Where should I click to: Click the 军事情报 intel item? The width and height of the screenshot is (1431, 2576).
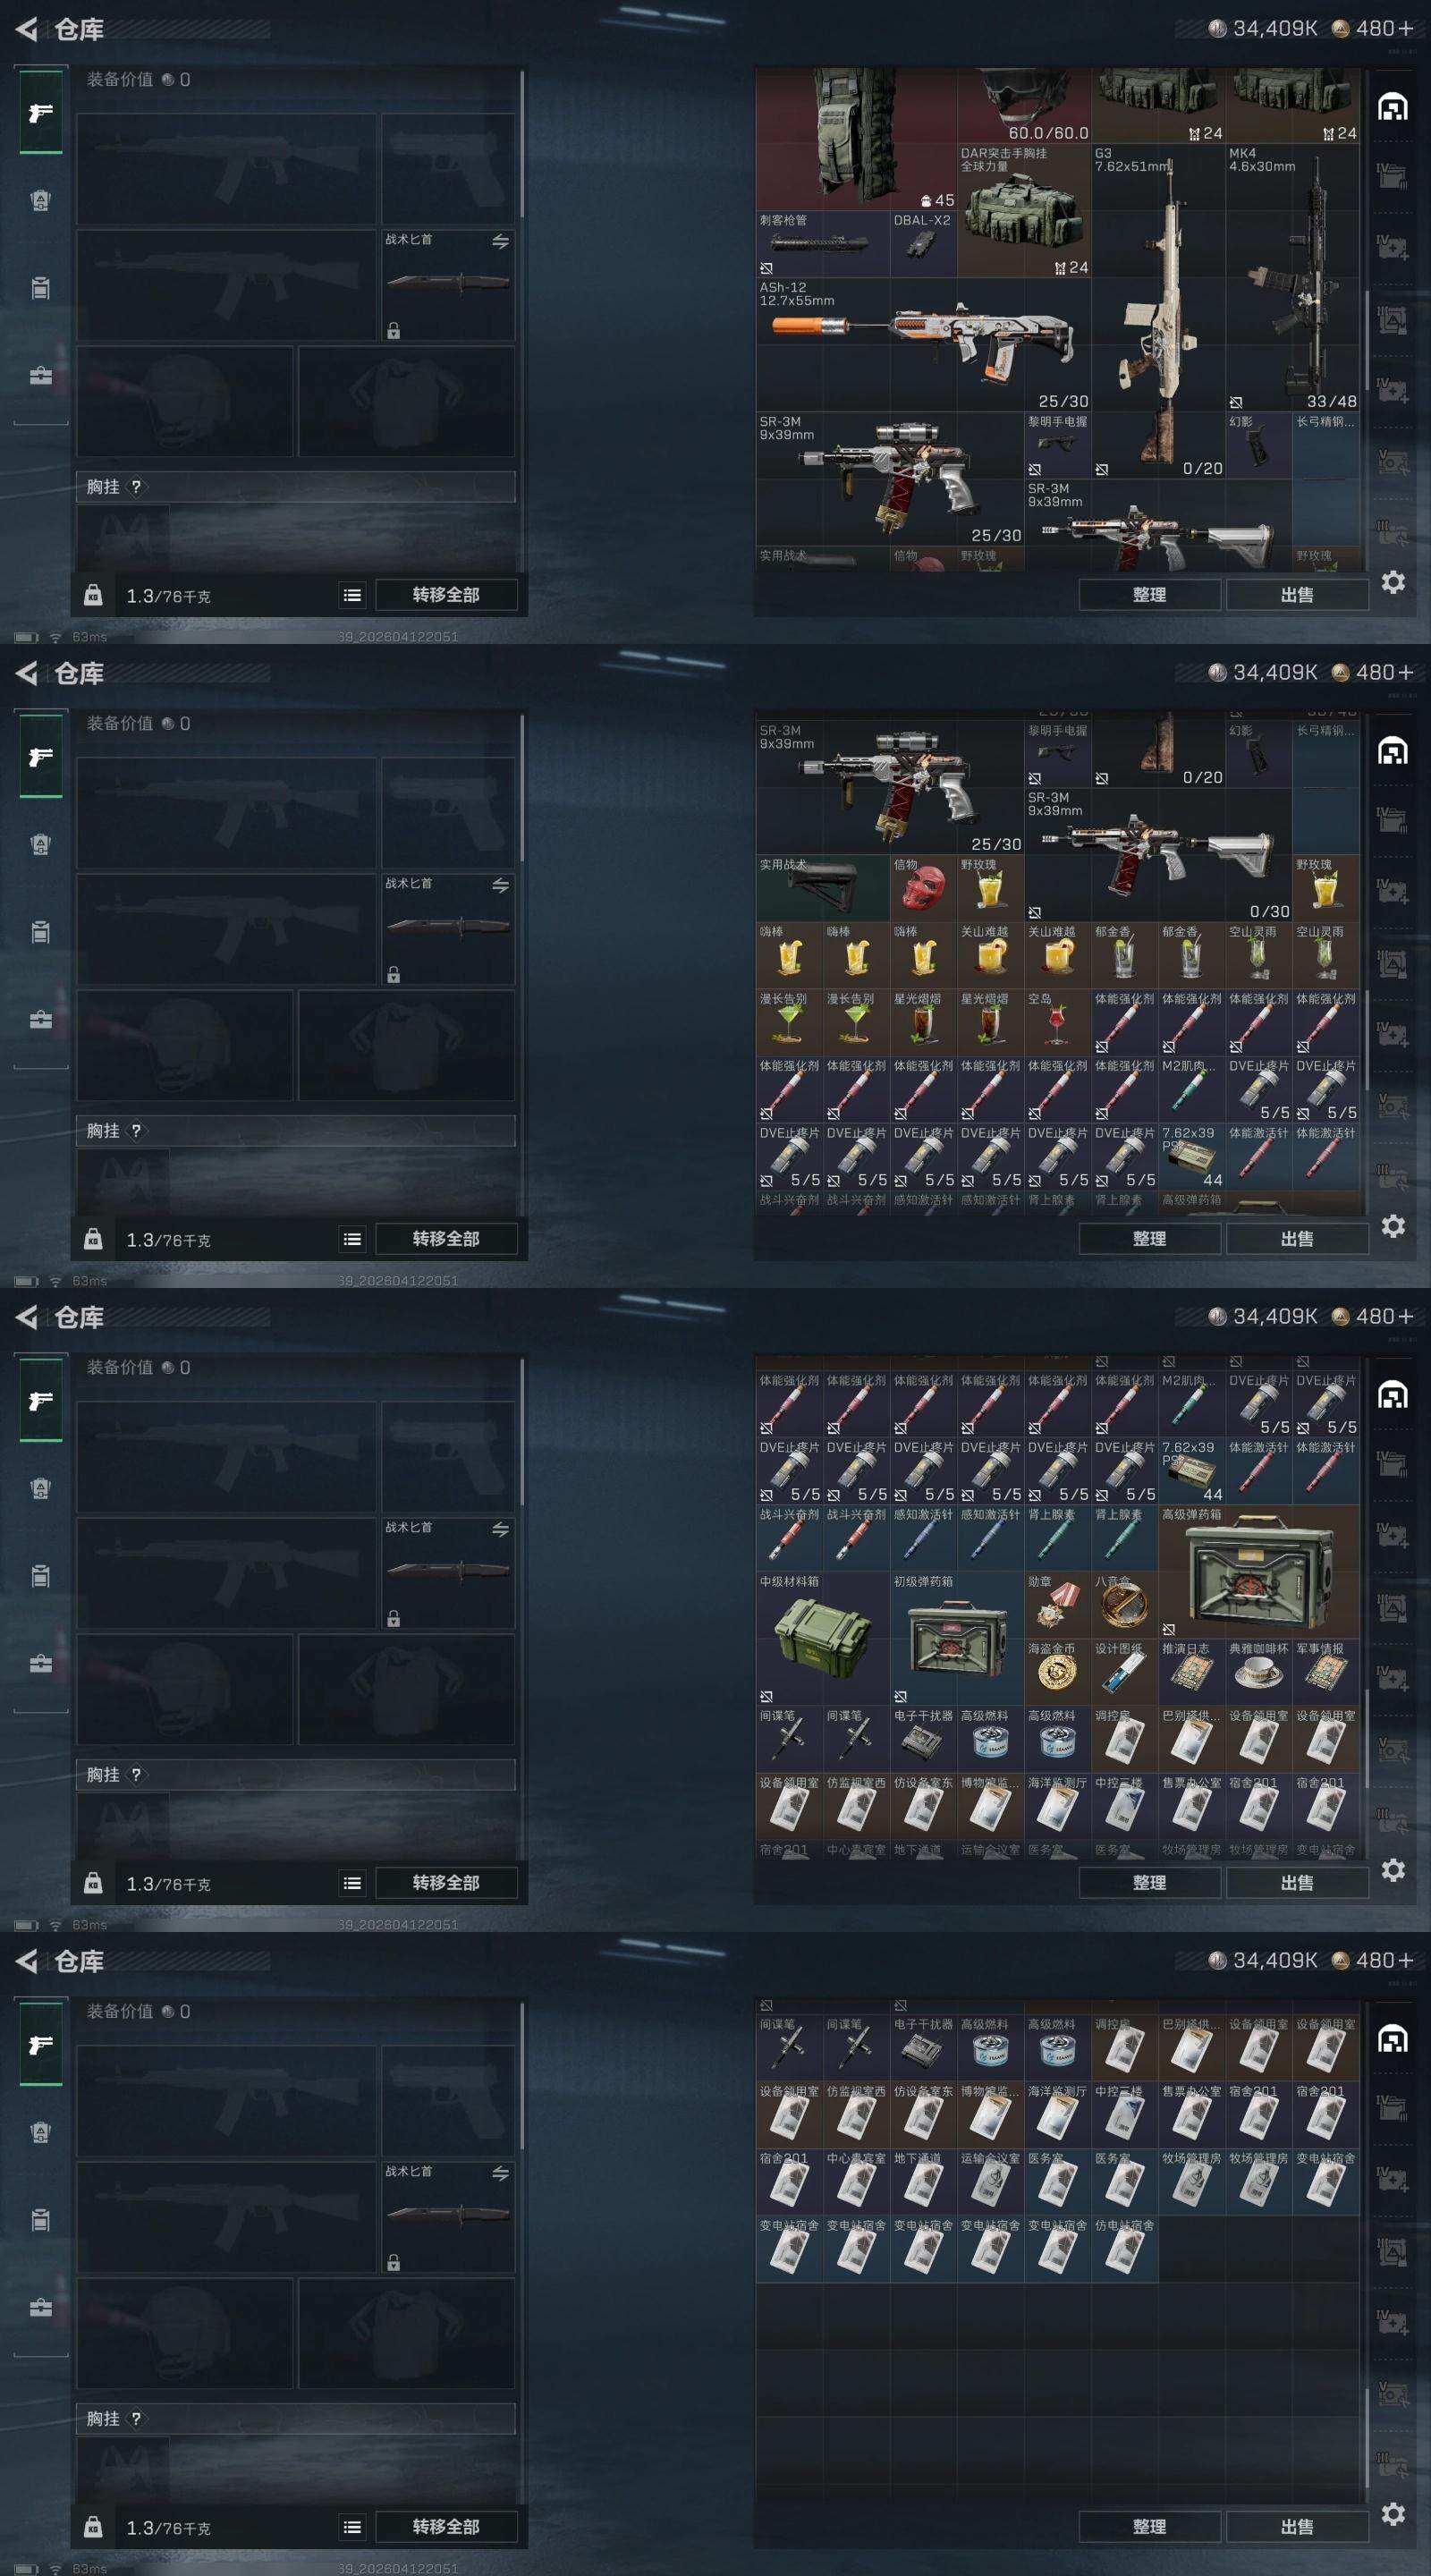(x=1326, y=1671)
